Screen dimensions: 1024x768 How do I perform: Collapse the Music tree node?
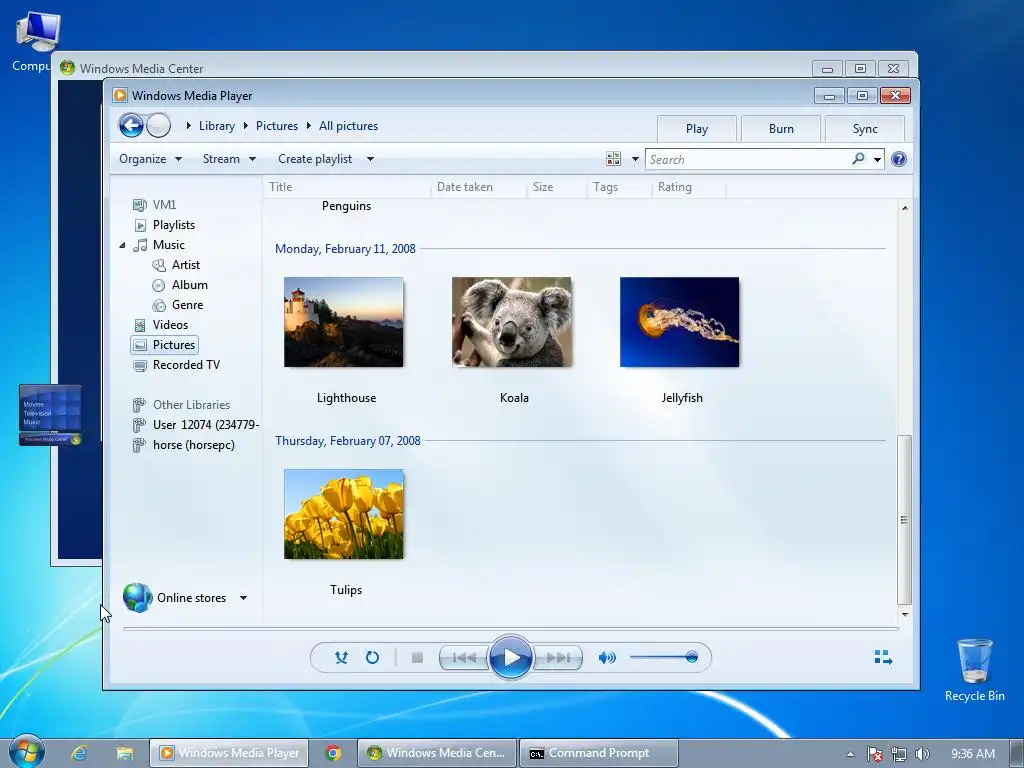point(122,245)
